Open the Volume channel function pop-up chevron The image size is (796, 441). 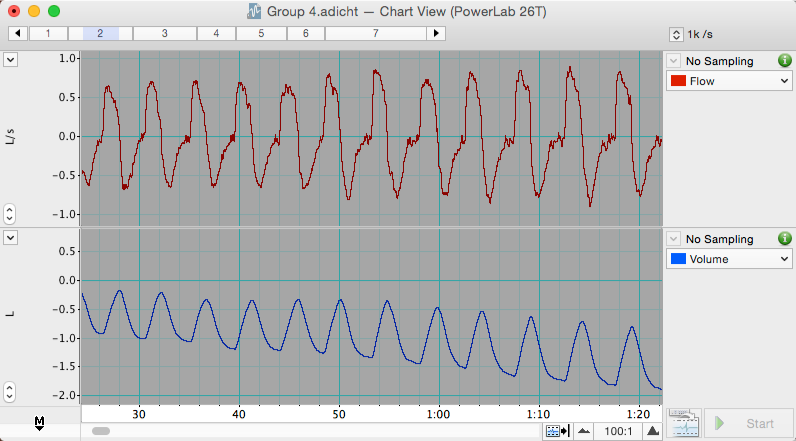coord(11,238)
